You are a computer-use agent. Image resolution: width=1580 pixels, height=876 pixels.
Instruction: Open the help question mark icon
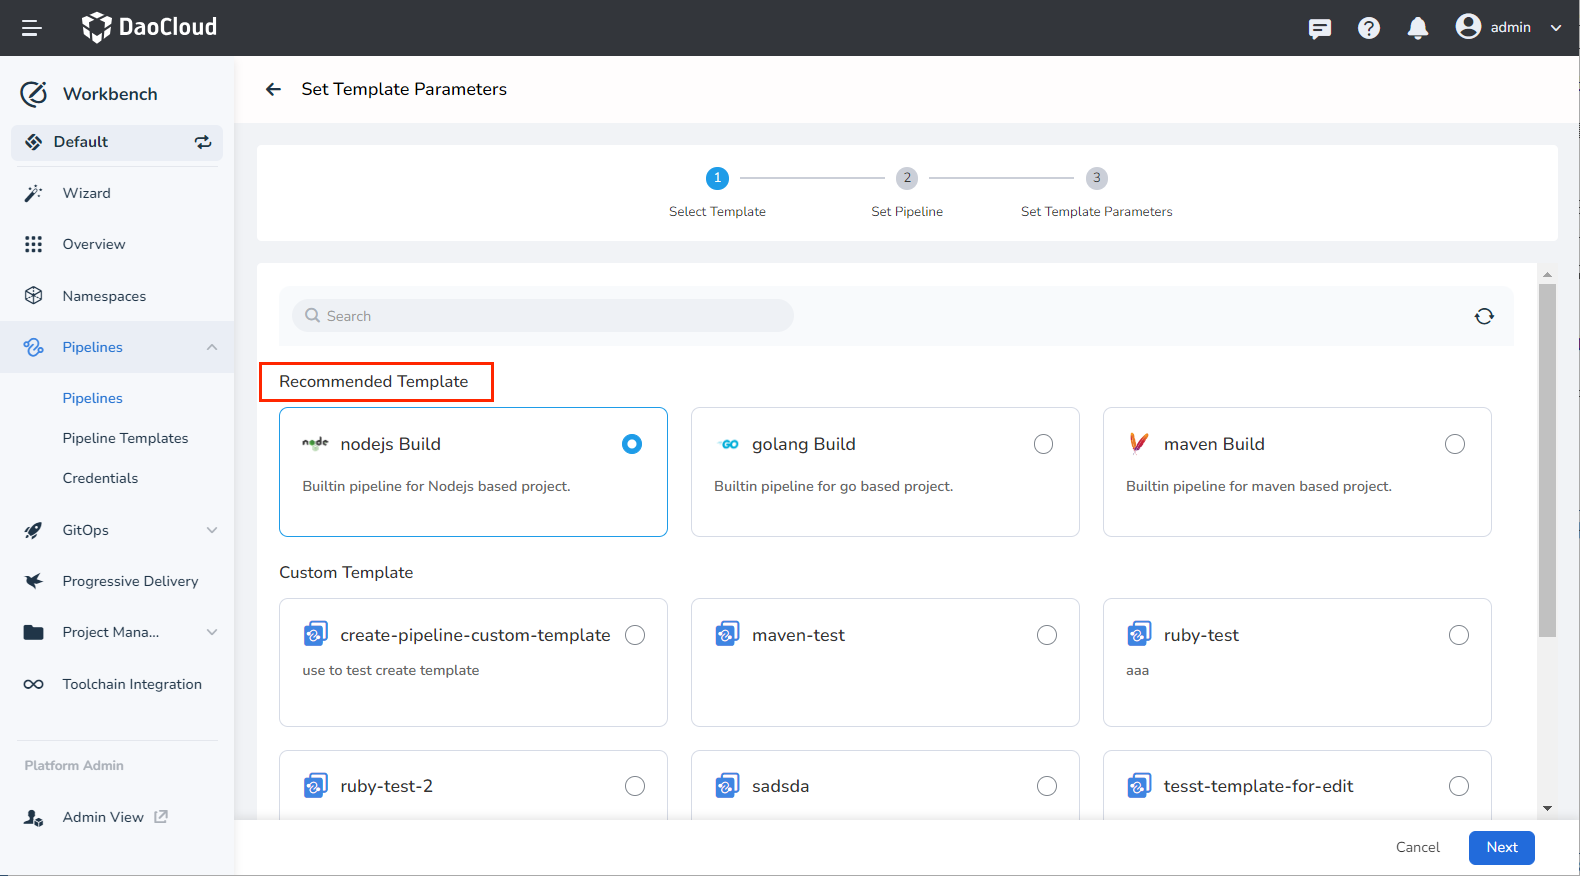click(1368, 28)
